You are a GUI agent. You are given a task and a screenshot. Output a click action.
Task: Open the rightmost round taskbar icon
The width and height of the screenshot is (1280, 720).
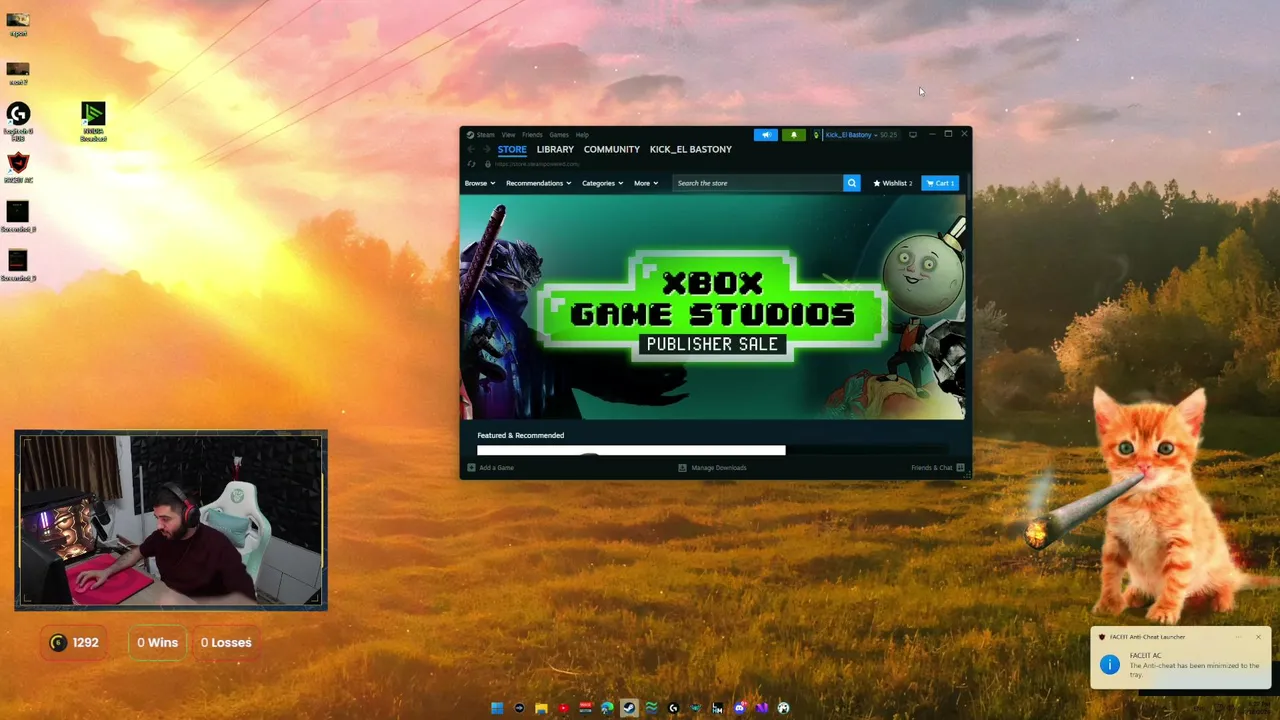pos(784,708)
